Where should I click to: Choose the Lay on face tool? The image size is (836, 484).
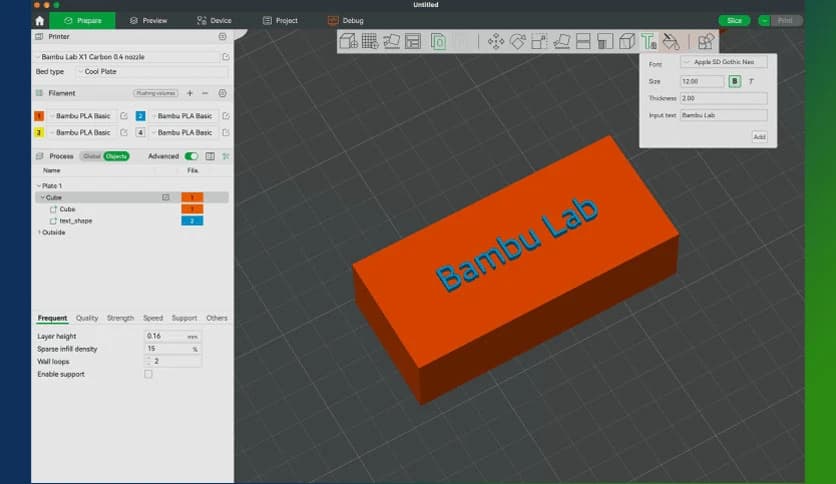pyautogui.click(x=562, y=41)
